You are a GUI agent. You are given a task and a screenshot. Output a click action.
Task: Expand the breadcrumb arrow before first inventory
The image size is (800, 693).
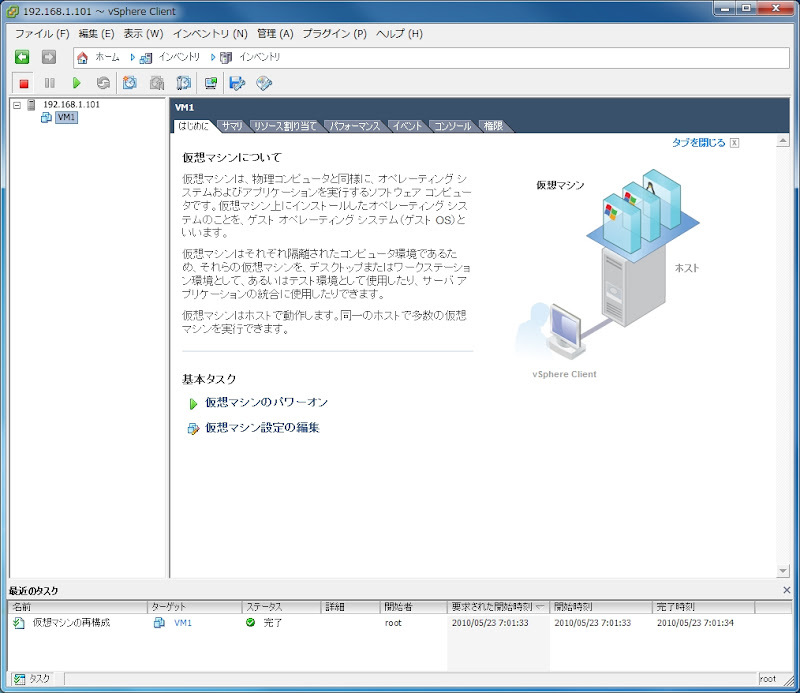[132, 58]
